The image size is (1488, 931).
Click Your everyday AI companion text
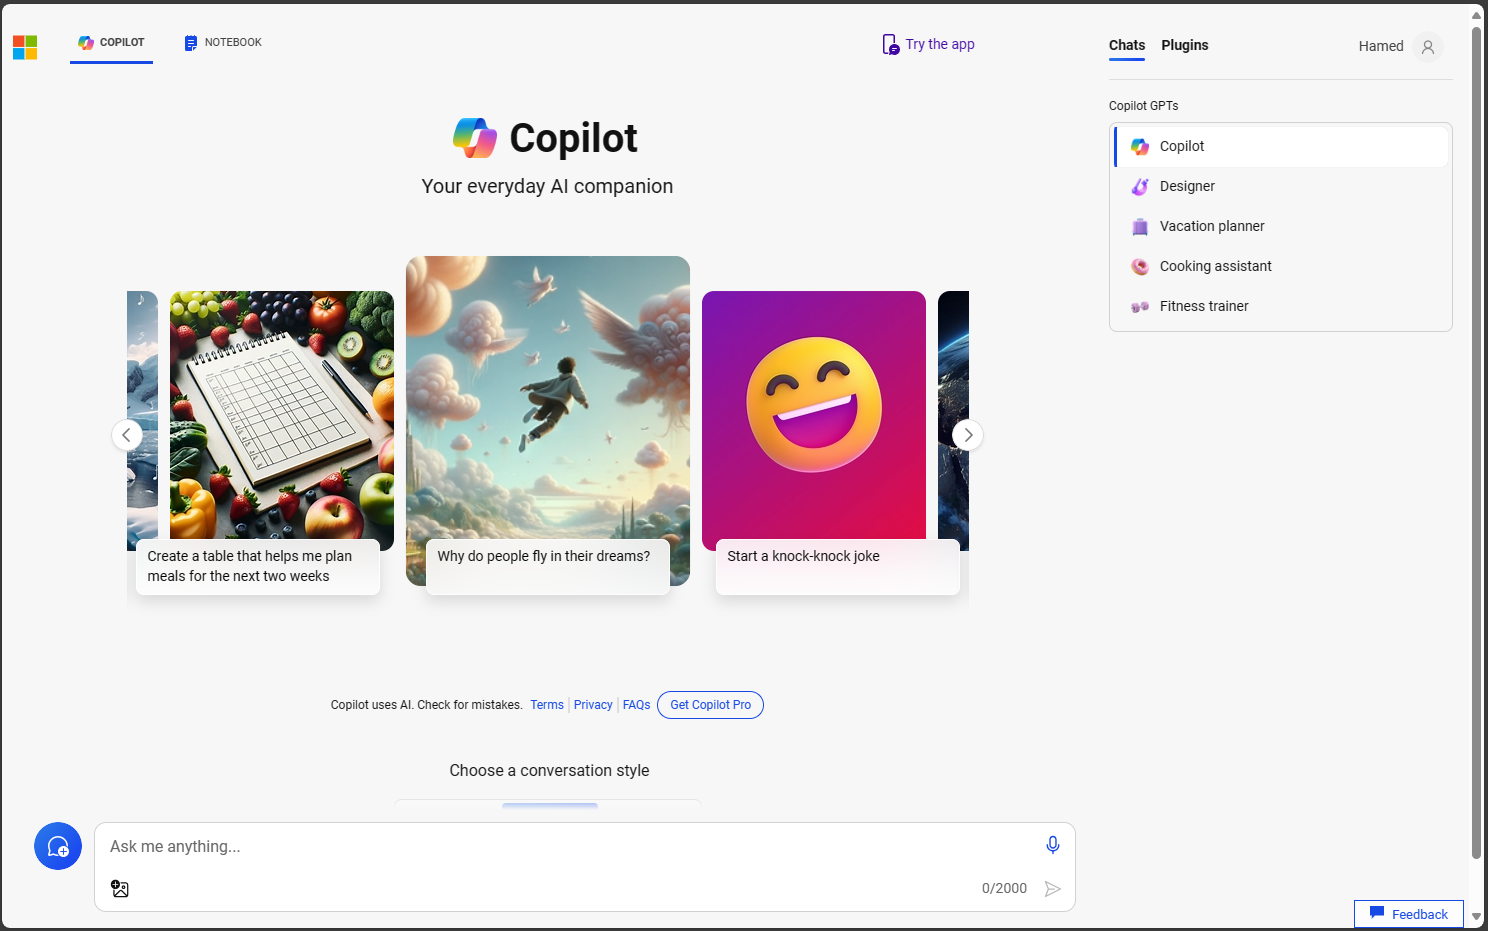coord(547,186)
